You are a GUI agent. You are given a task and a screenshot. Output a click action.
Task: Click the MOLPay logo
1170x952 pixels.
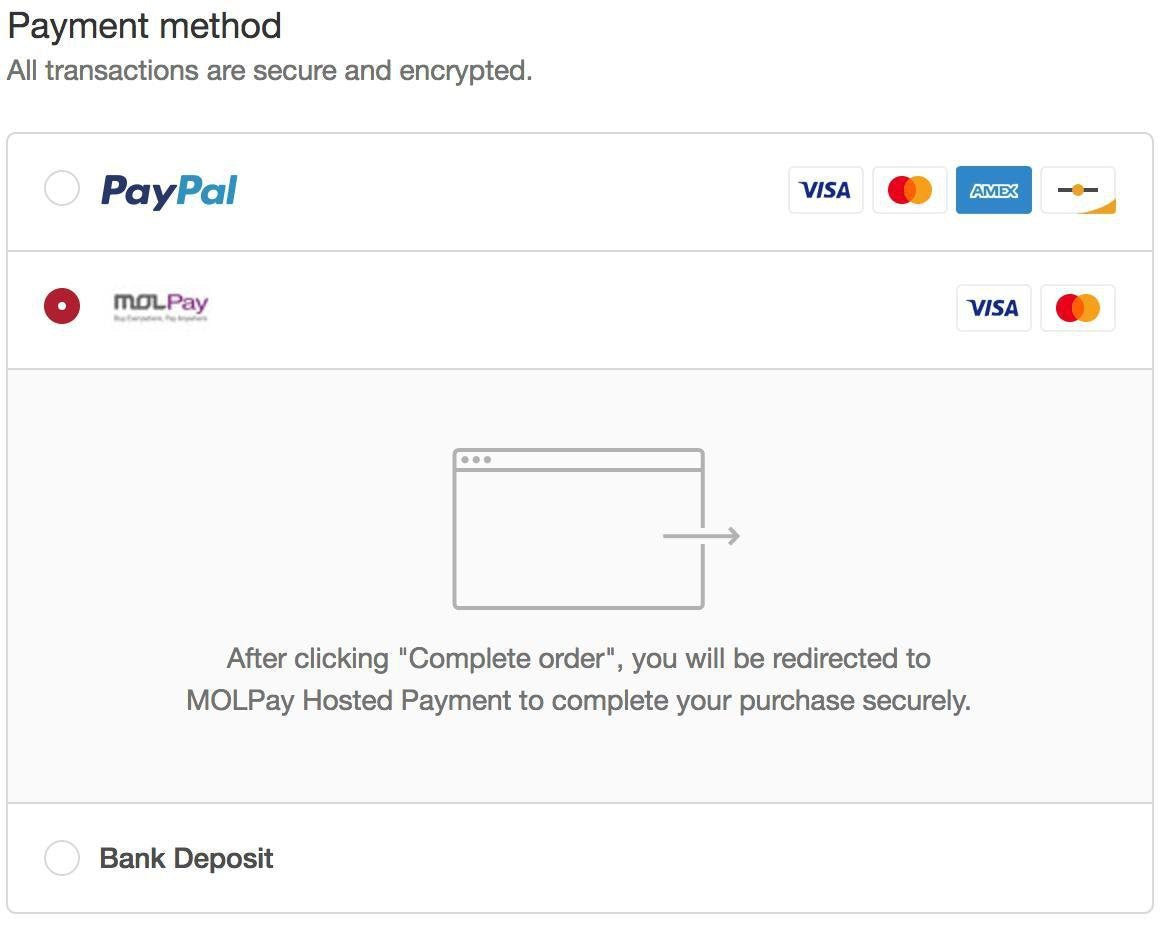(x=160, y=305)
